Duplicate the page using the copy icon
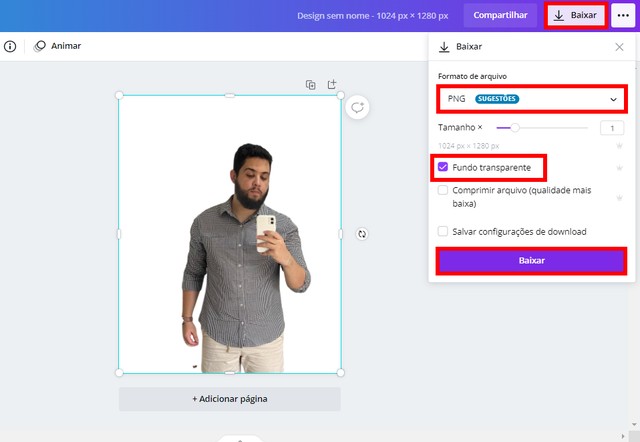640x442 pixels. point(311,84)
